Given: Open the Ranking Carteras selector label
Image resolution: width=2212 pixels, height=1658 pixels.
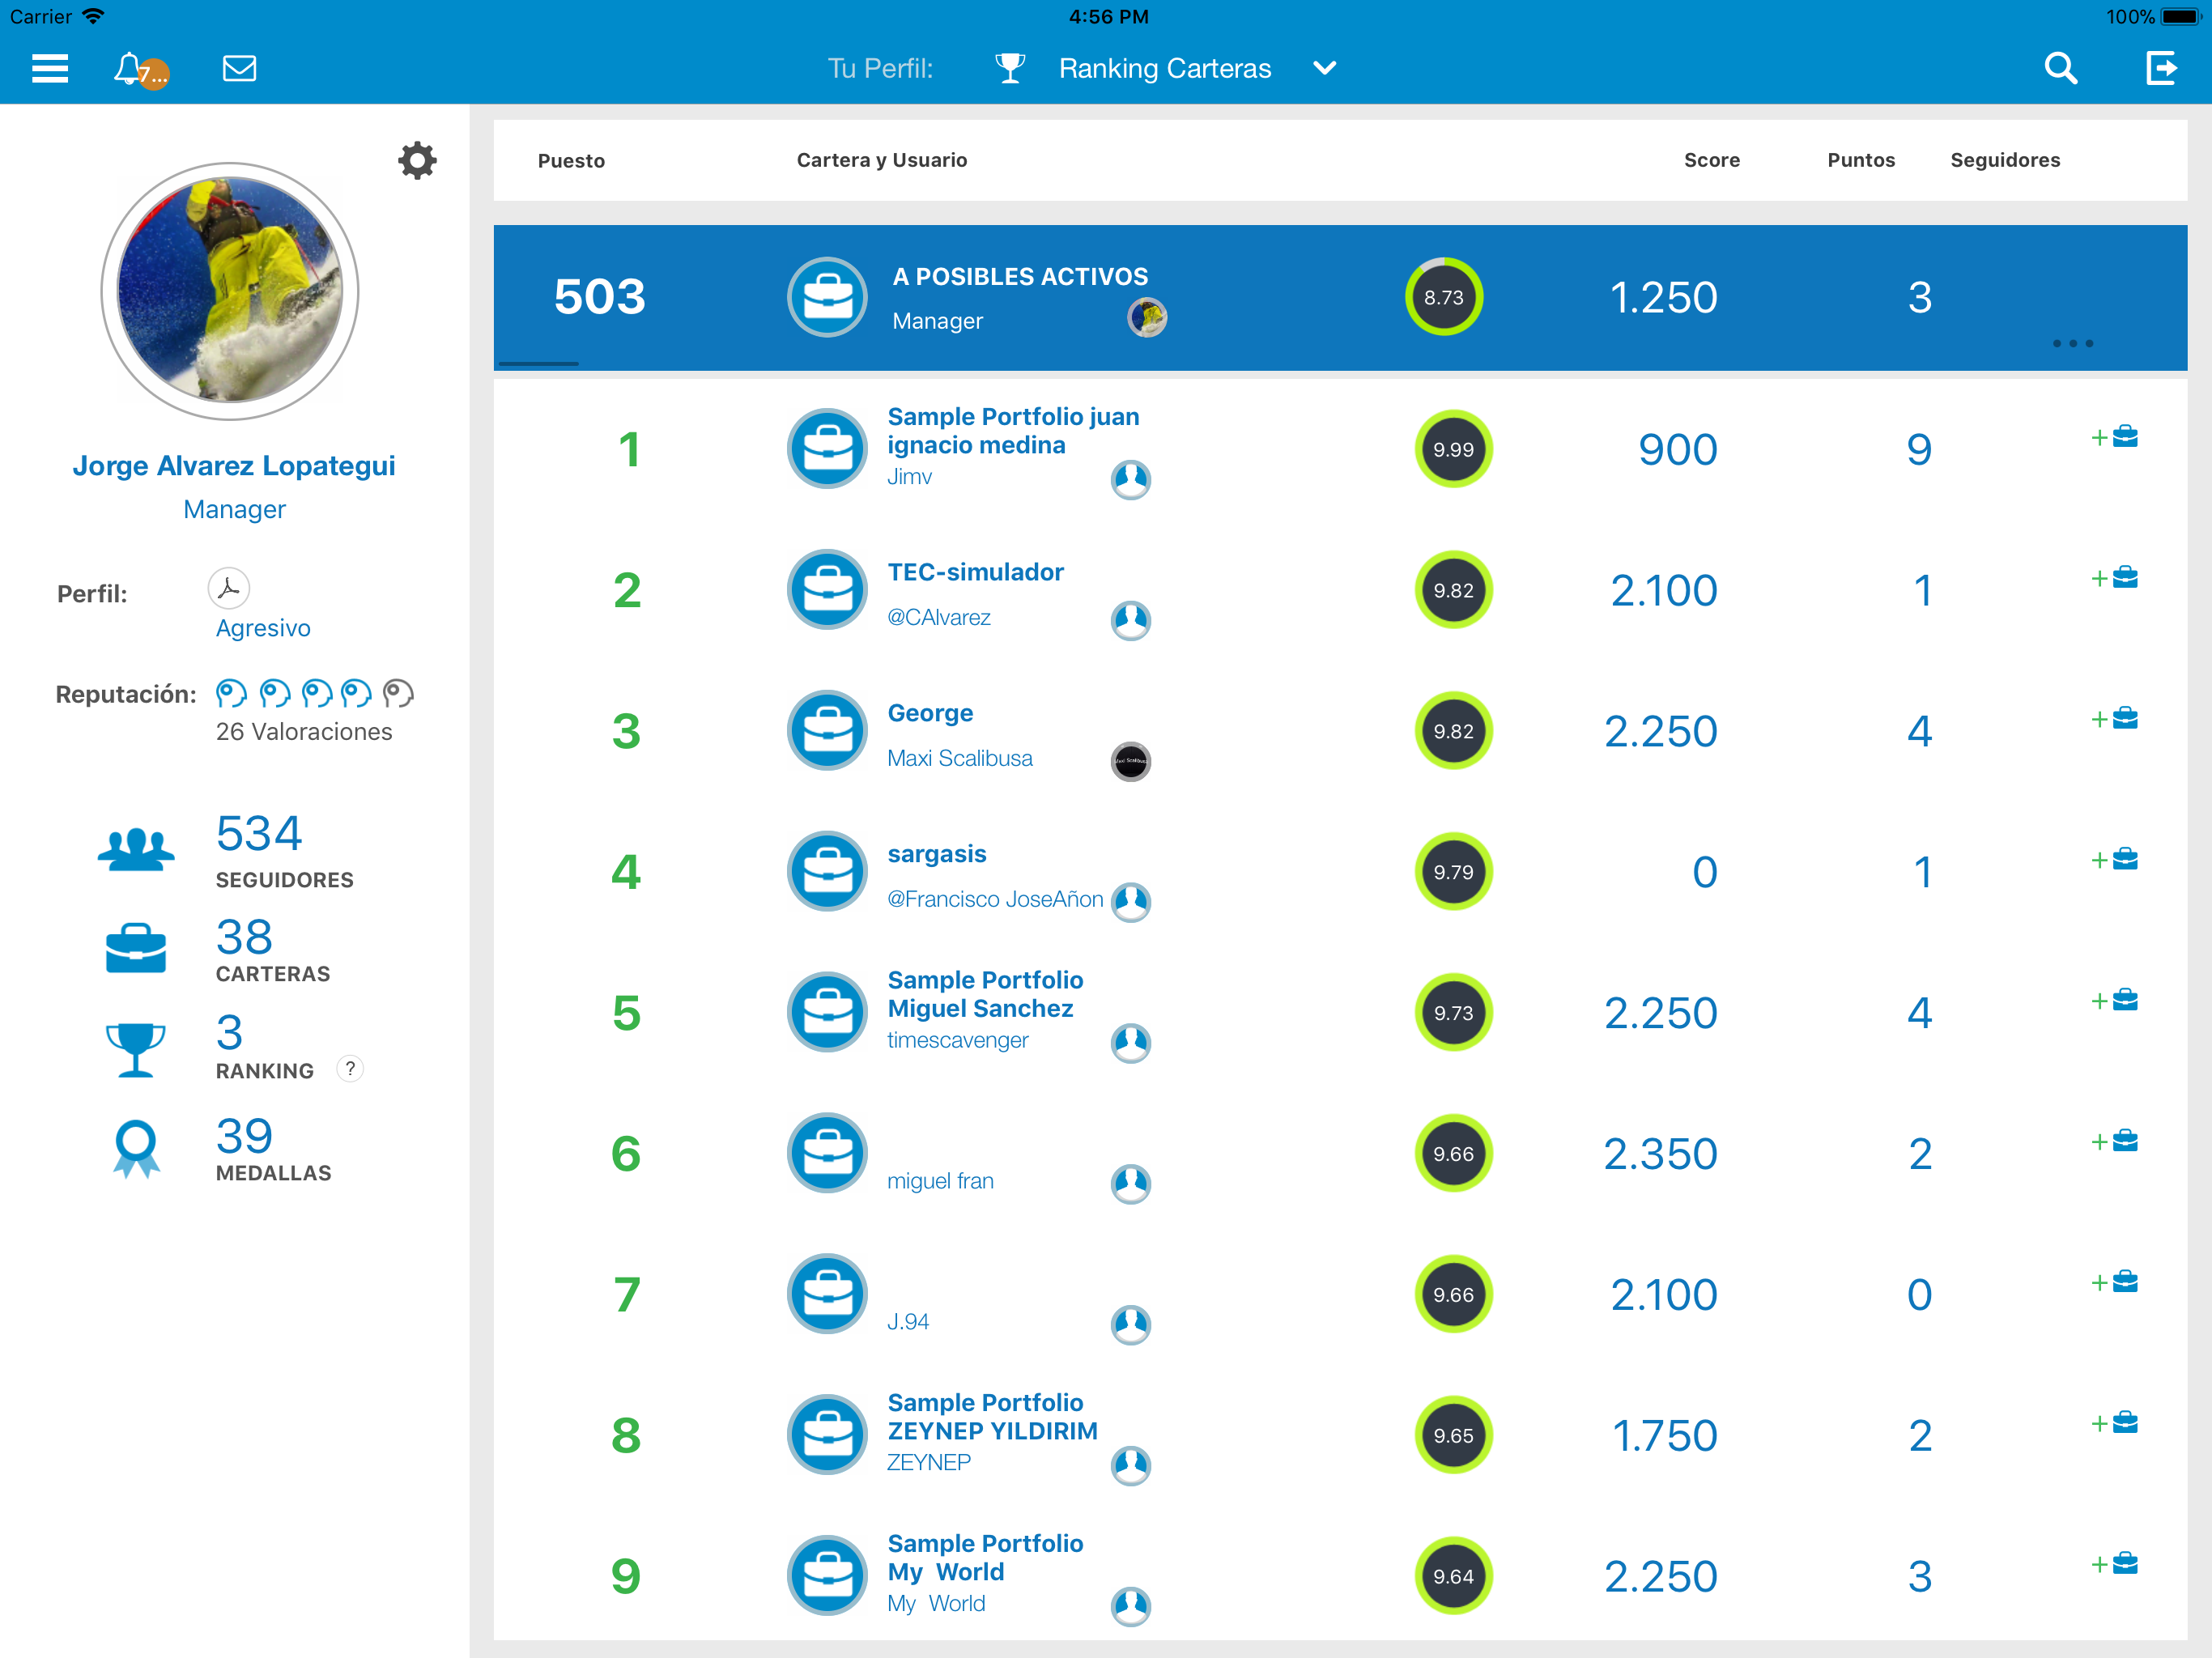Looking at the screenshot, I should pyautogui.click(x=1164, y=68).
